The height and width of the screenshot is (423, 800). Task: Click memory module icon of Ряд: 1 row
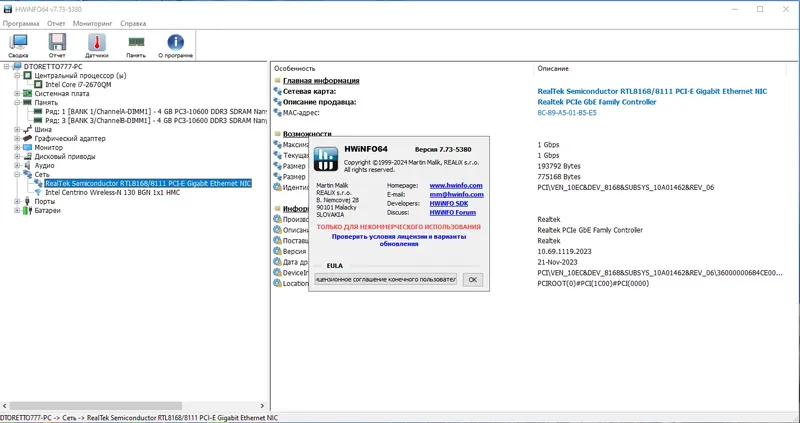pos(38,111)
